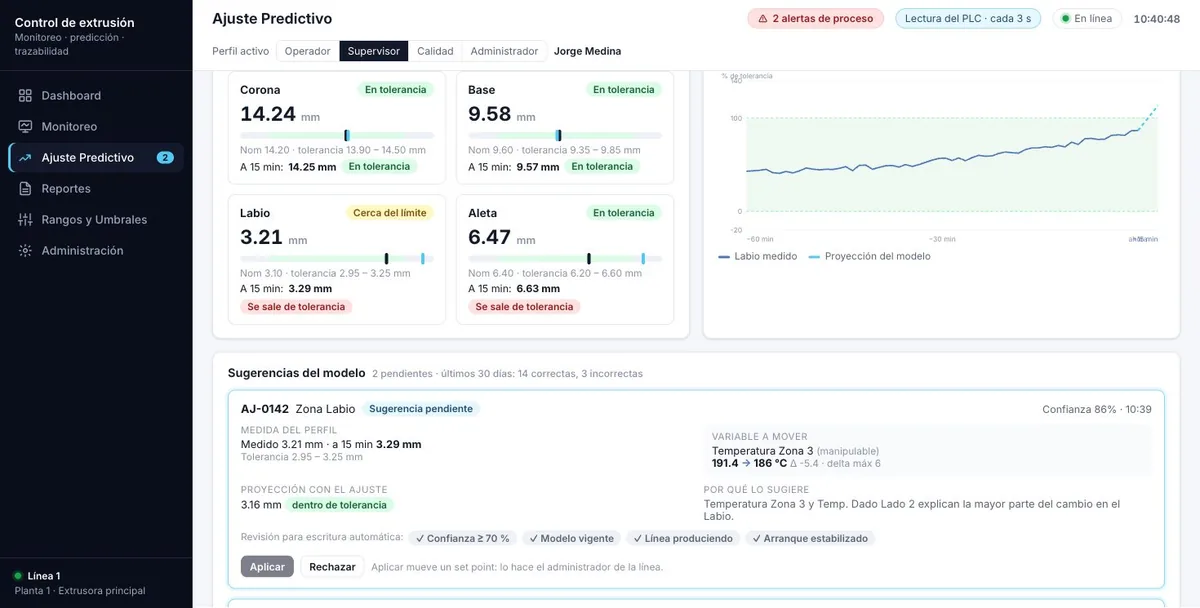
Task: Click the badge 2 on Ajuste Predictivo
Action: click(x=165, y=158)
